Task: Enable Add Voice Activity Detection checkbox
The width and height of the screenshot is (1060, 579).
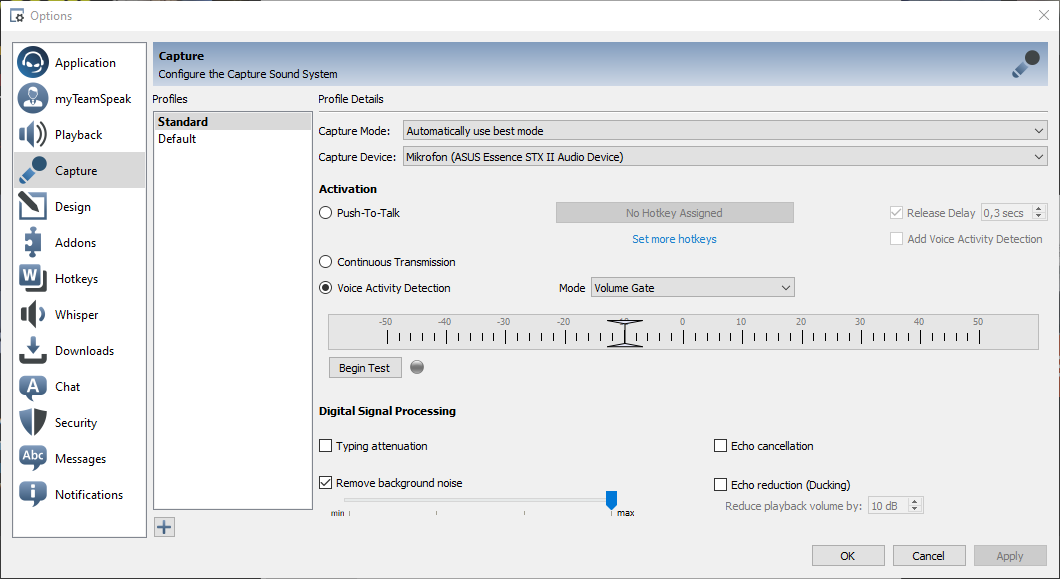Action: point(896,239)
